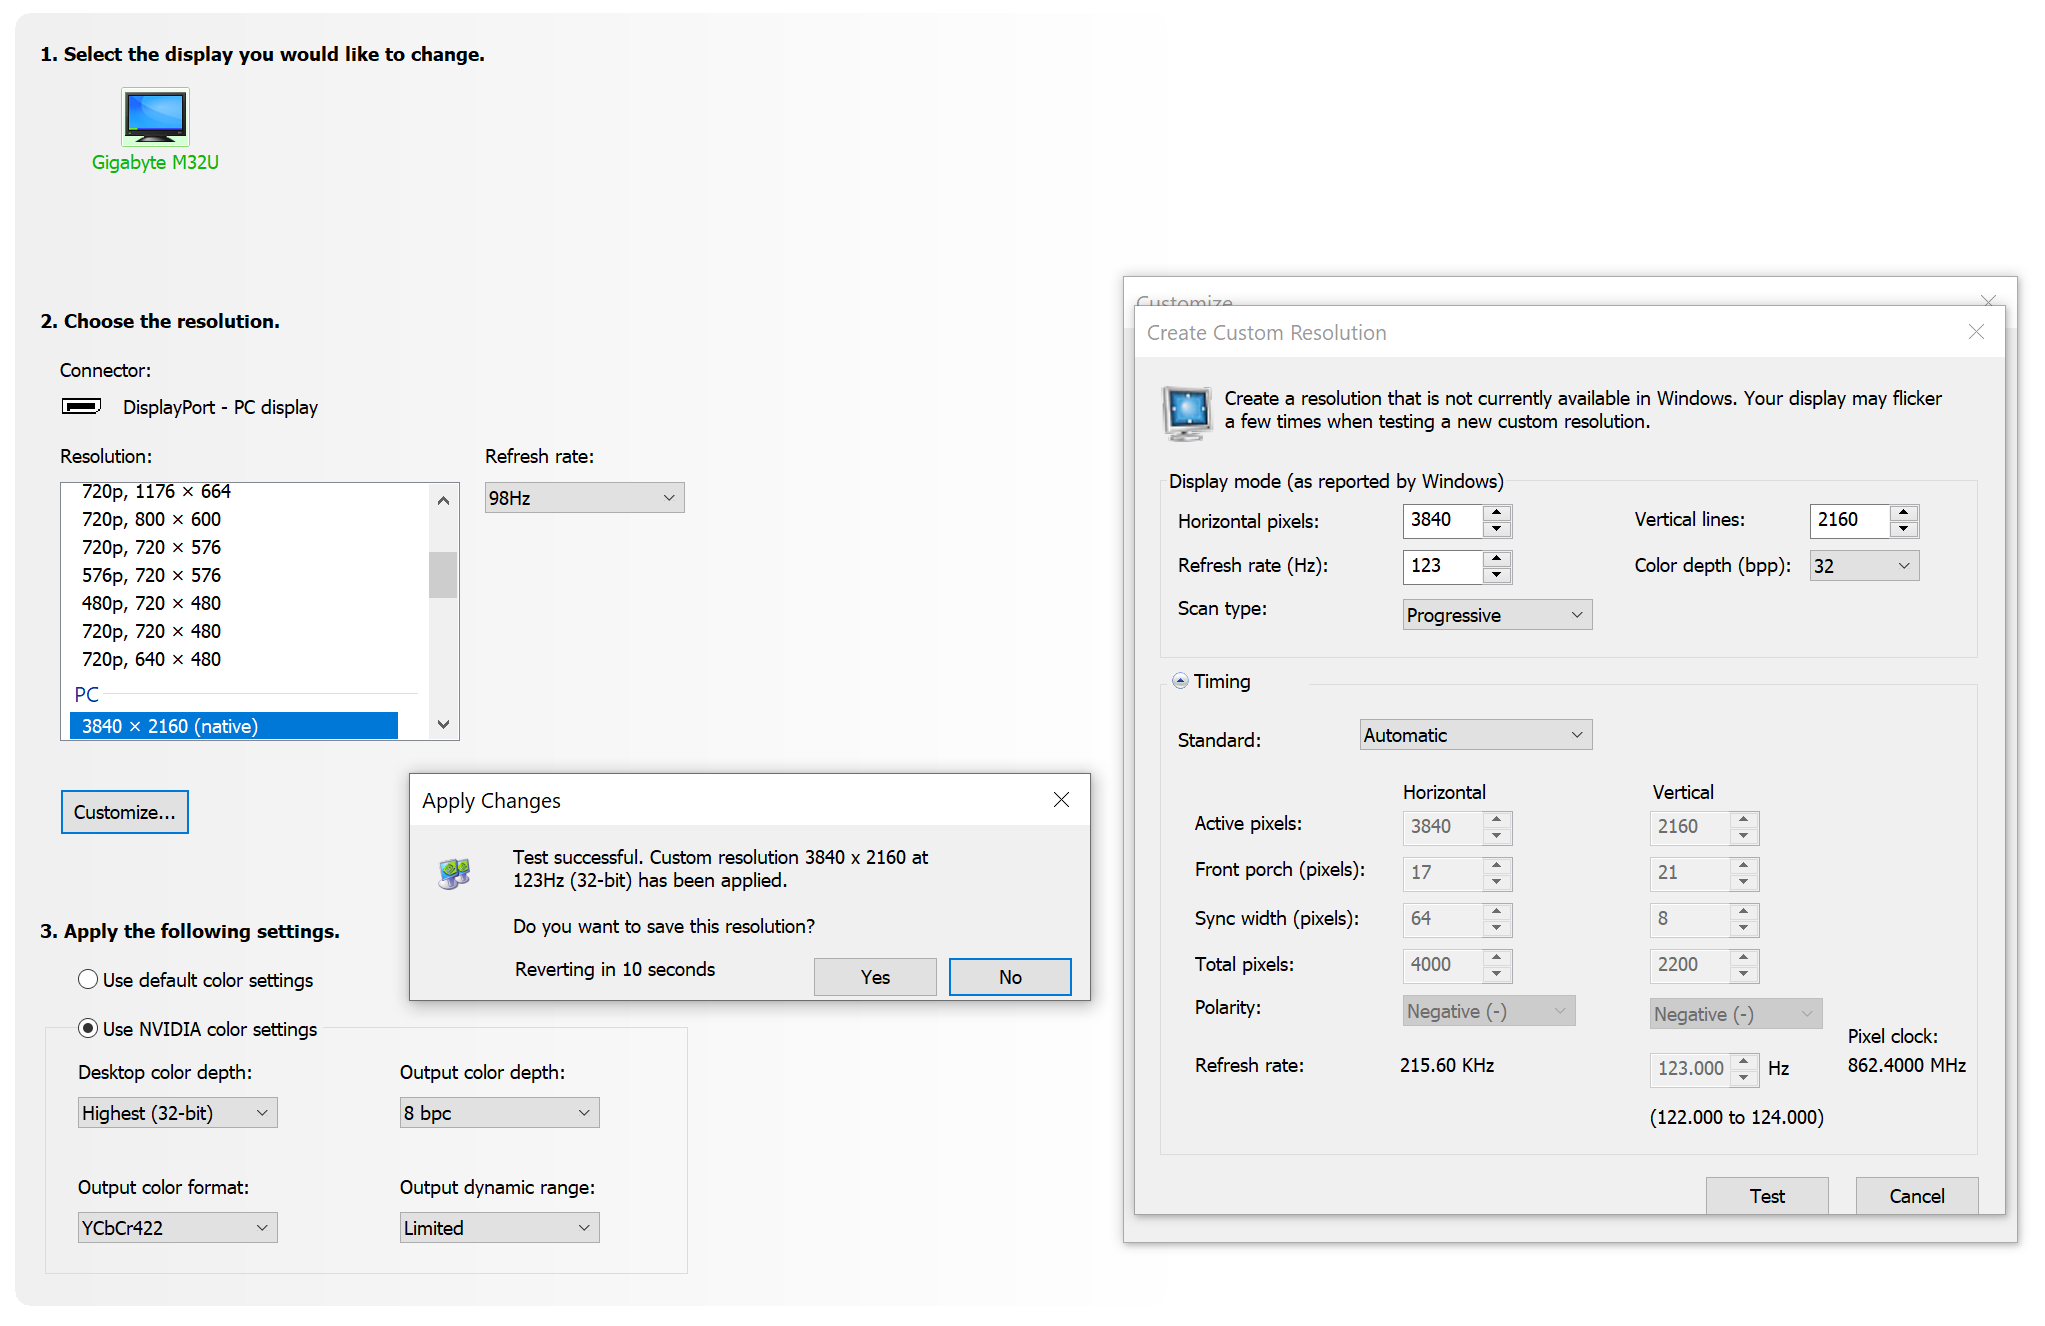Screen dimensions: 2045x1326
Task: Open the Timing Standard Automatic dropdown
Action: 1475,735
